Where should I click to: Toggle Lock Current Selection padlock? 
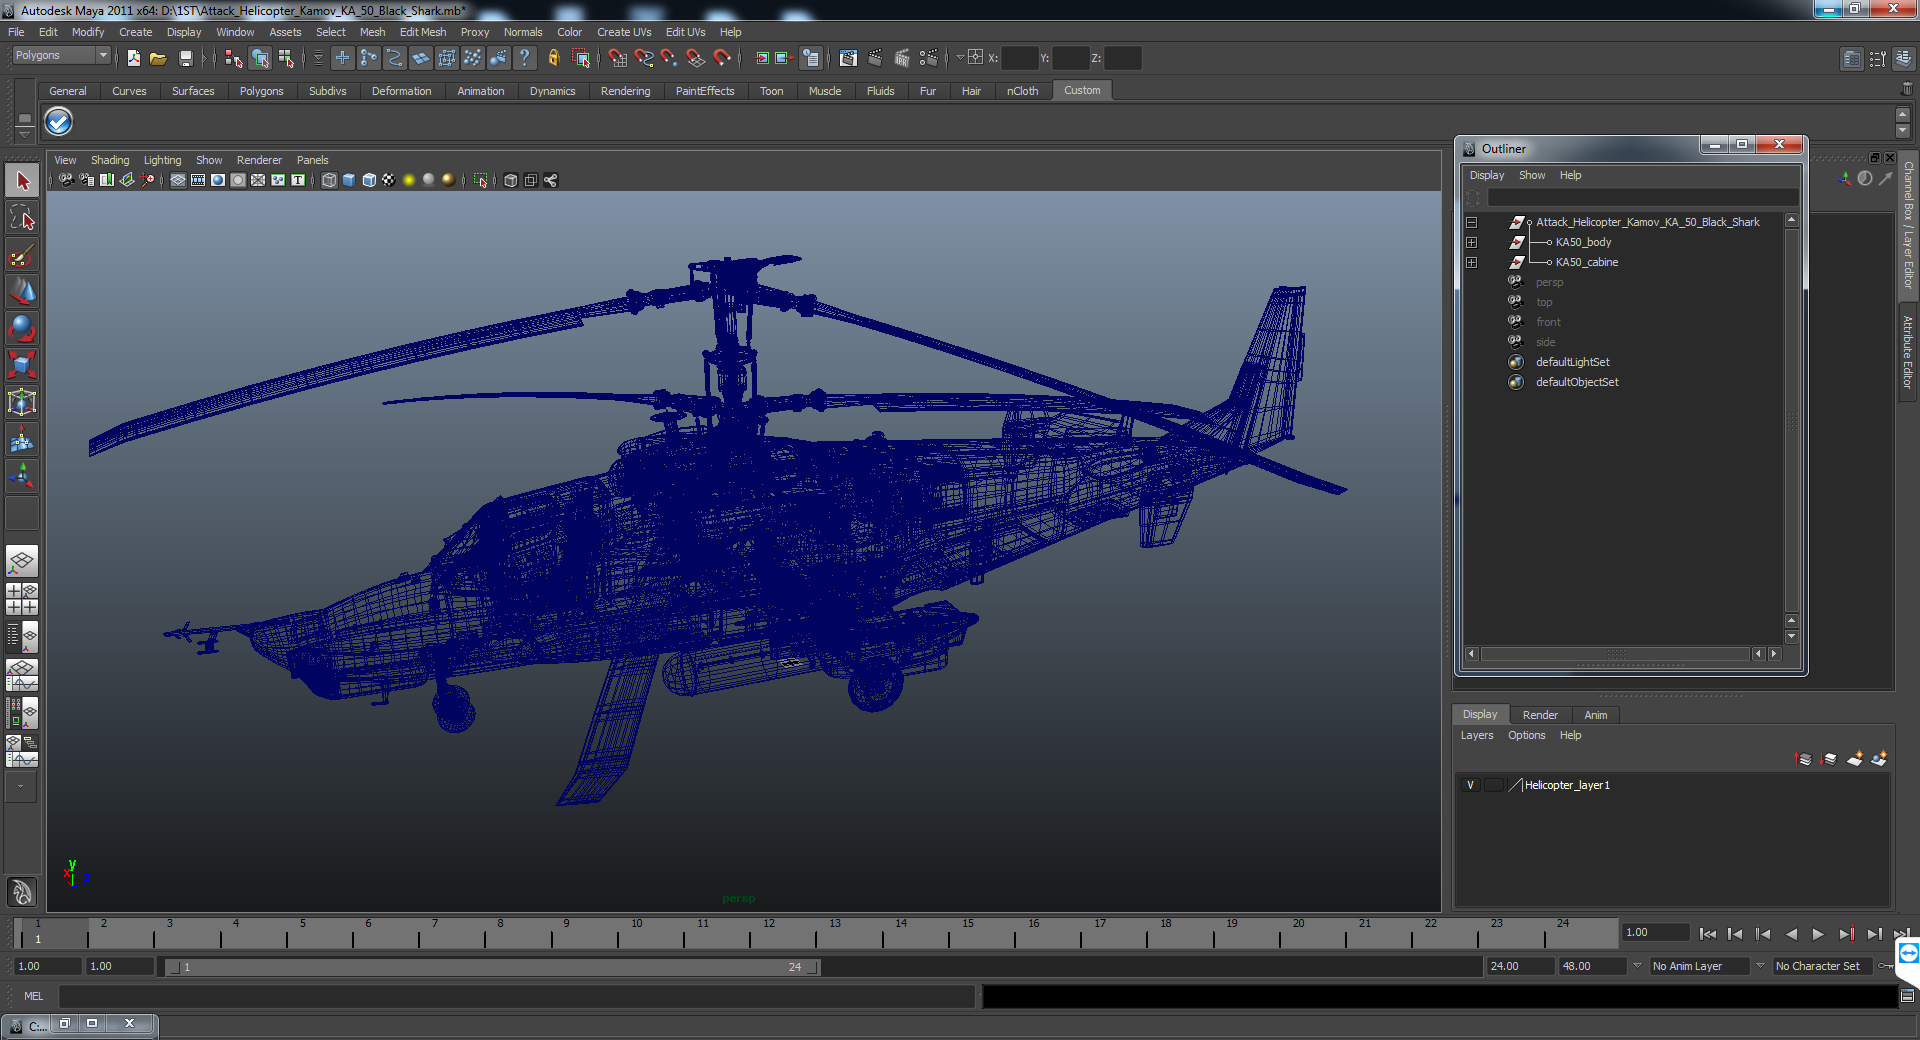(x=554, y=58)
